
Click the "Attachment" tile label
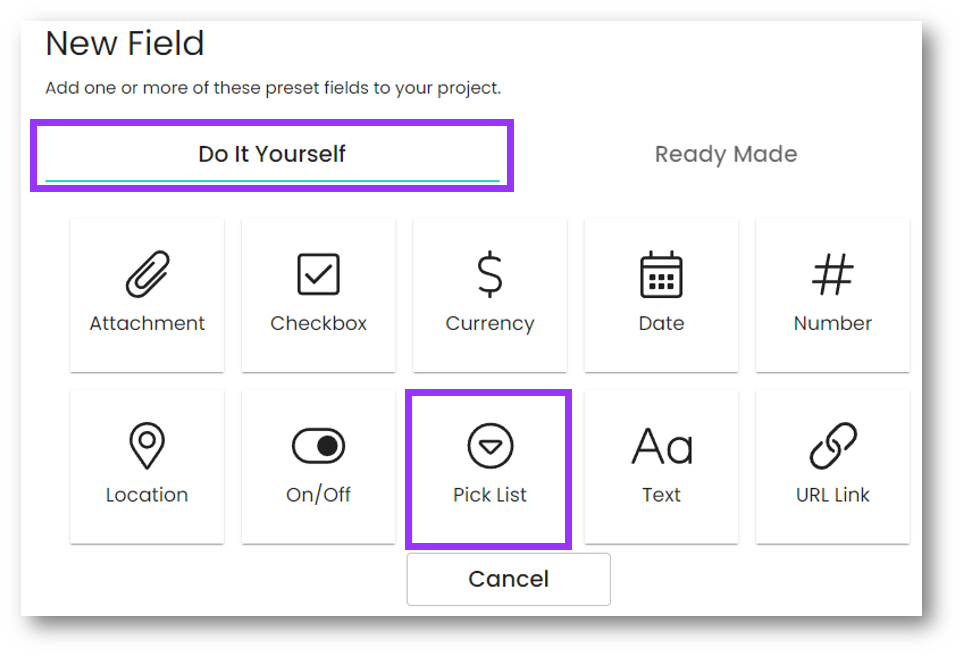[147, 323]
